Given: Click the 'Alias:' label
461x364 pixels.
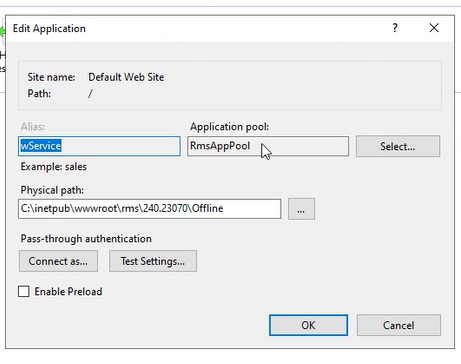Looking at the screenshot, I should 33,127.
